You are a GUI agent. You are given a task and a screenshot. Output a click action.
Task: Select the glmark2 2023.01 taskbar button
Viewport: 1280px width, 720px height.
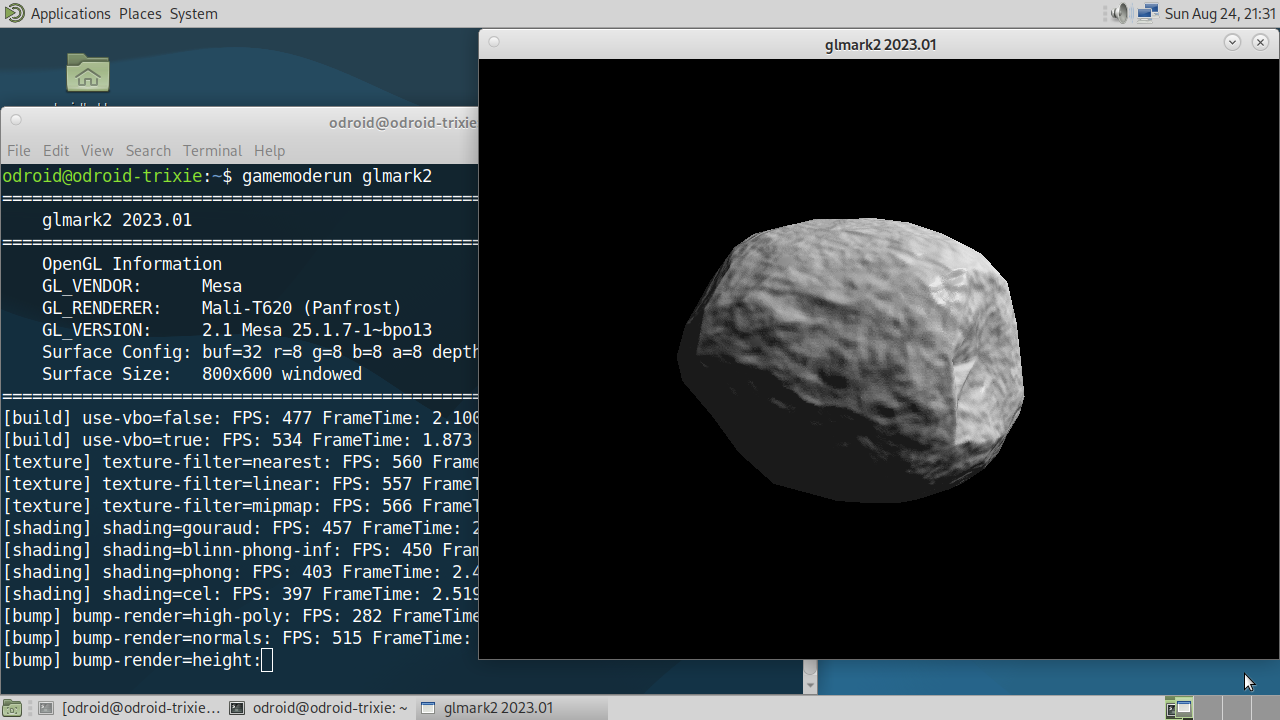coord(498,708)
